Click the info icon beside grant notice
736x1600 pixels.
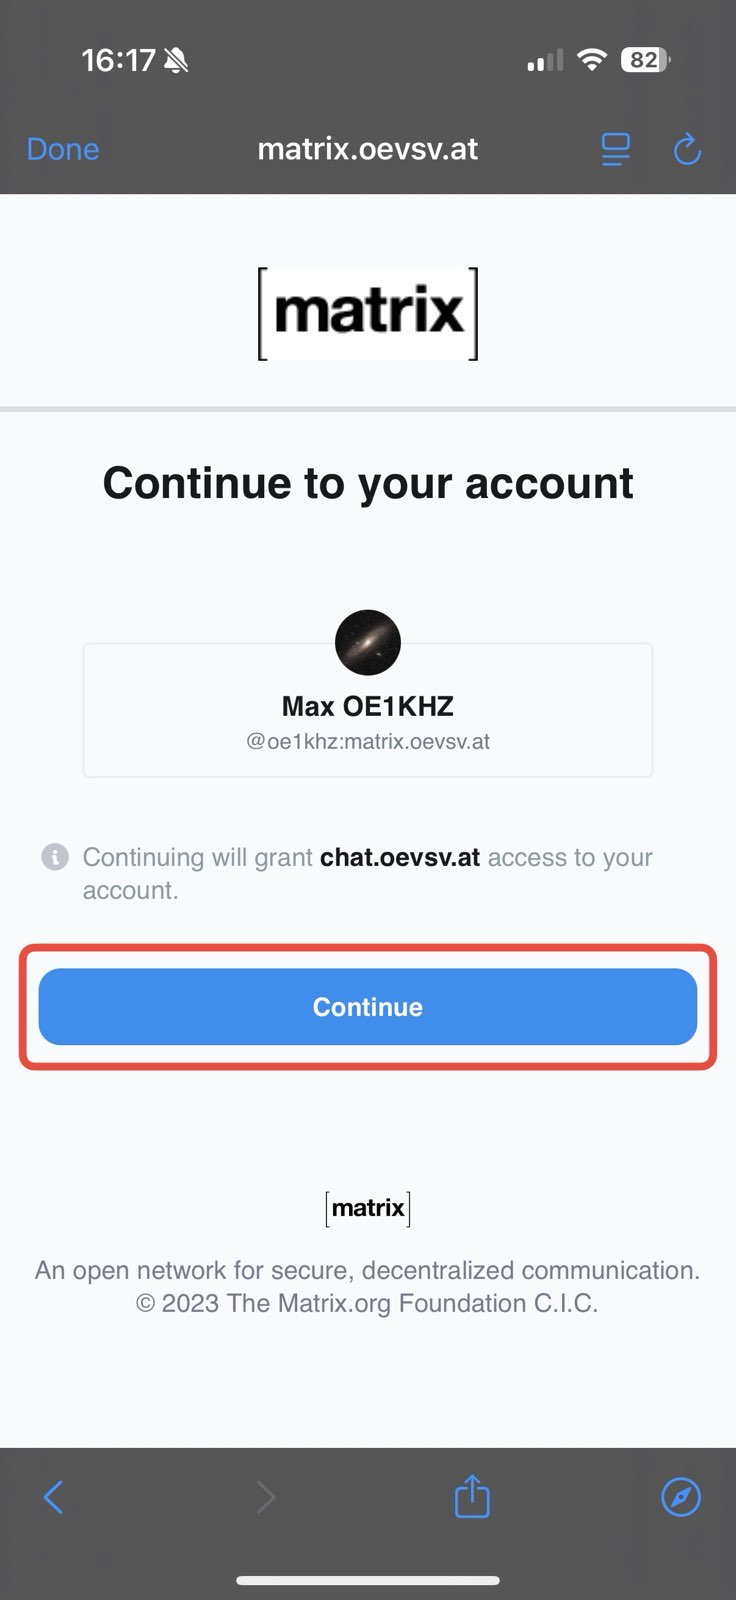(55, 857)
